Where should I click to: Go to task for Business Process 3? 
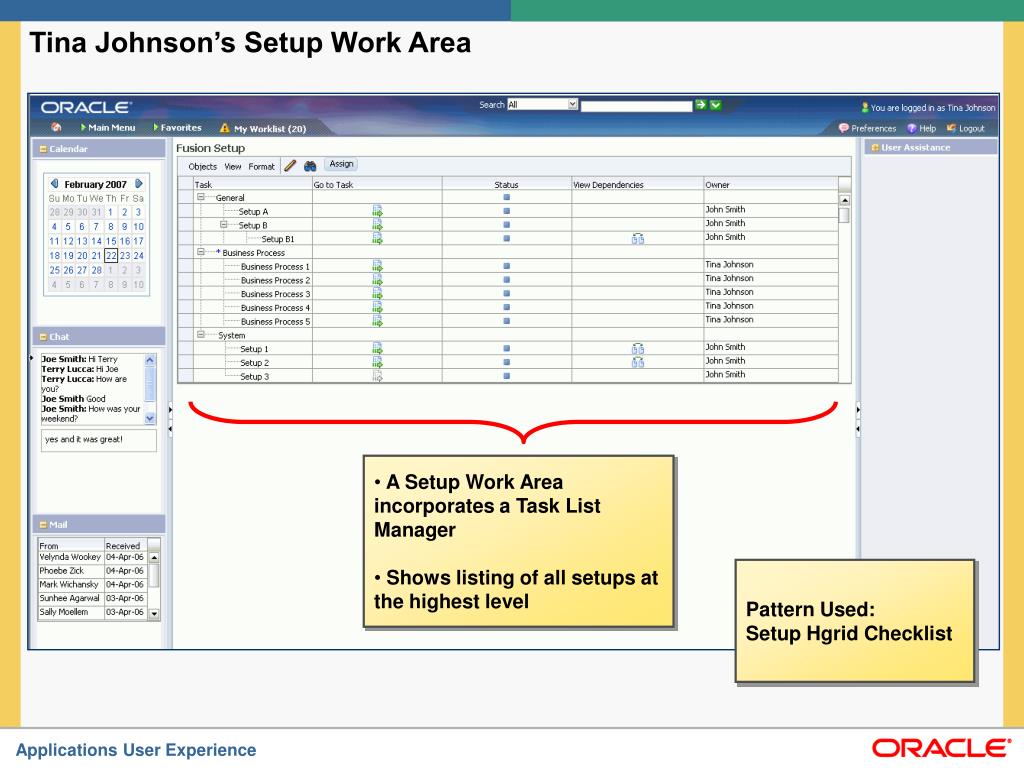point(377,293)
